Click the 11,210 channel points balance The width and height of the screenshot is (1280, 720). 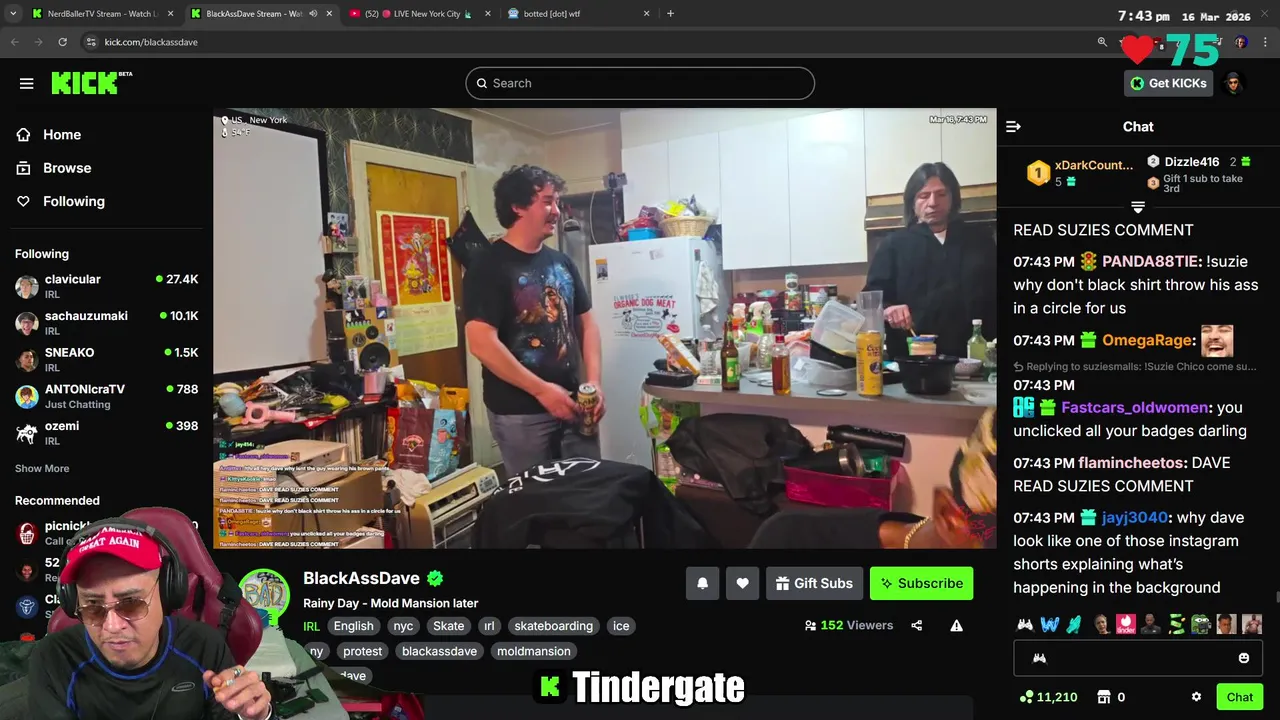tap(1048, 697)
